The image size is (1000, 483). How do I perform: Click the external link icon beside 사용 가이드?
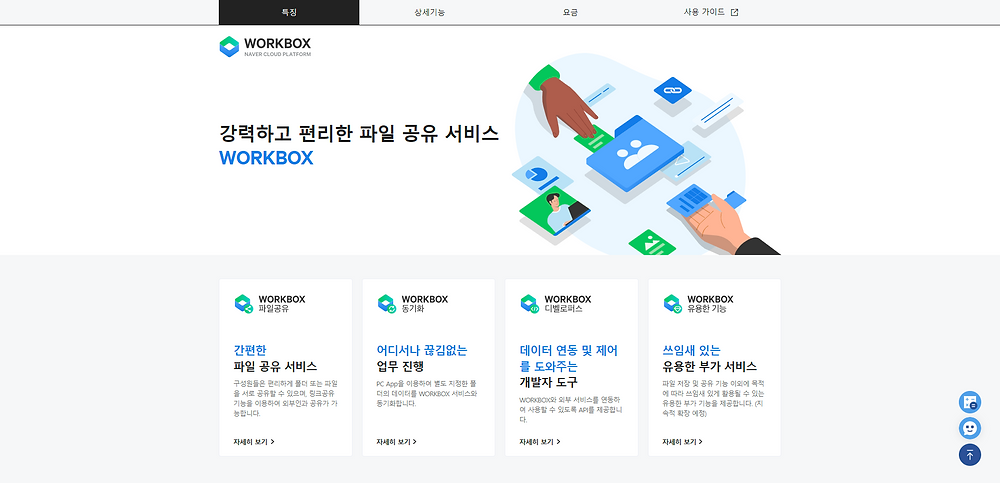pos(734,12)
